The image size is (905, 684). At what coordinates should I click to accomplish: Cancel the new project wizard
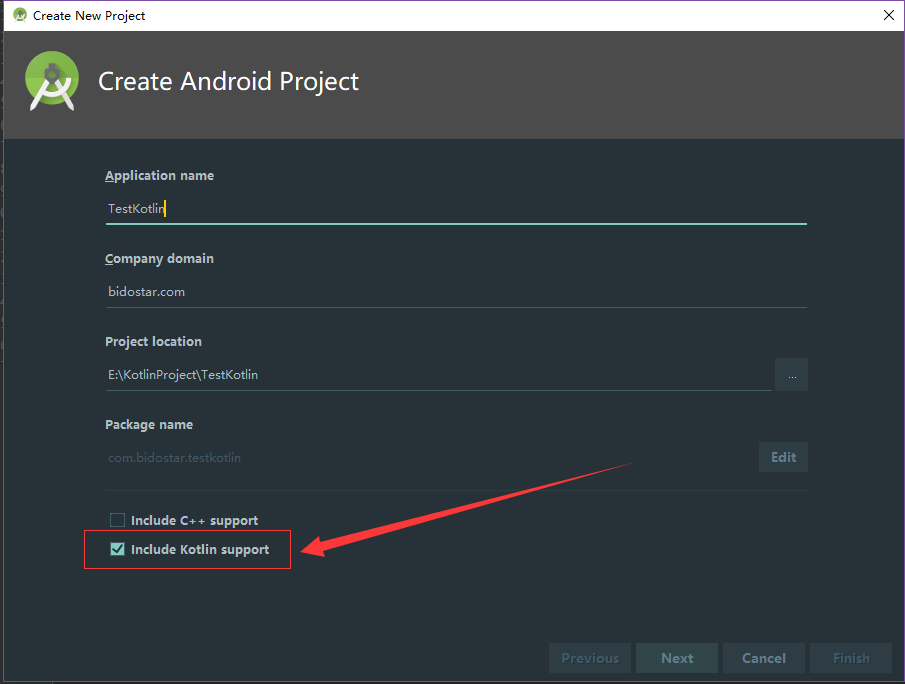point(764,658)
